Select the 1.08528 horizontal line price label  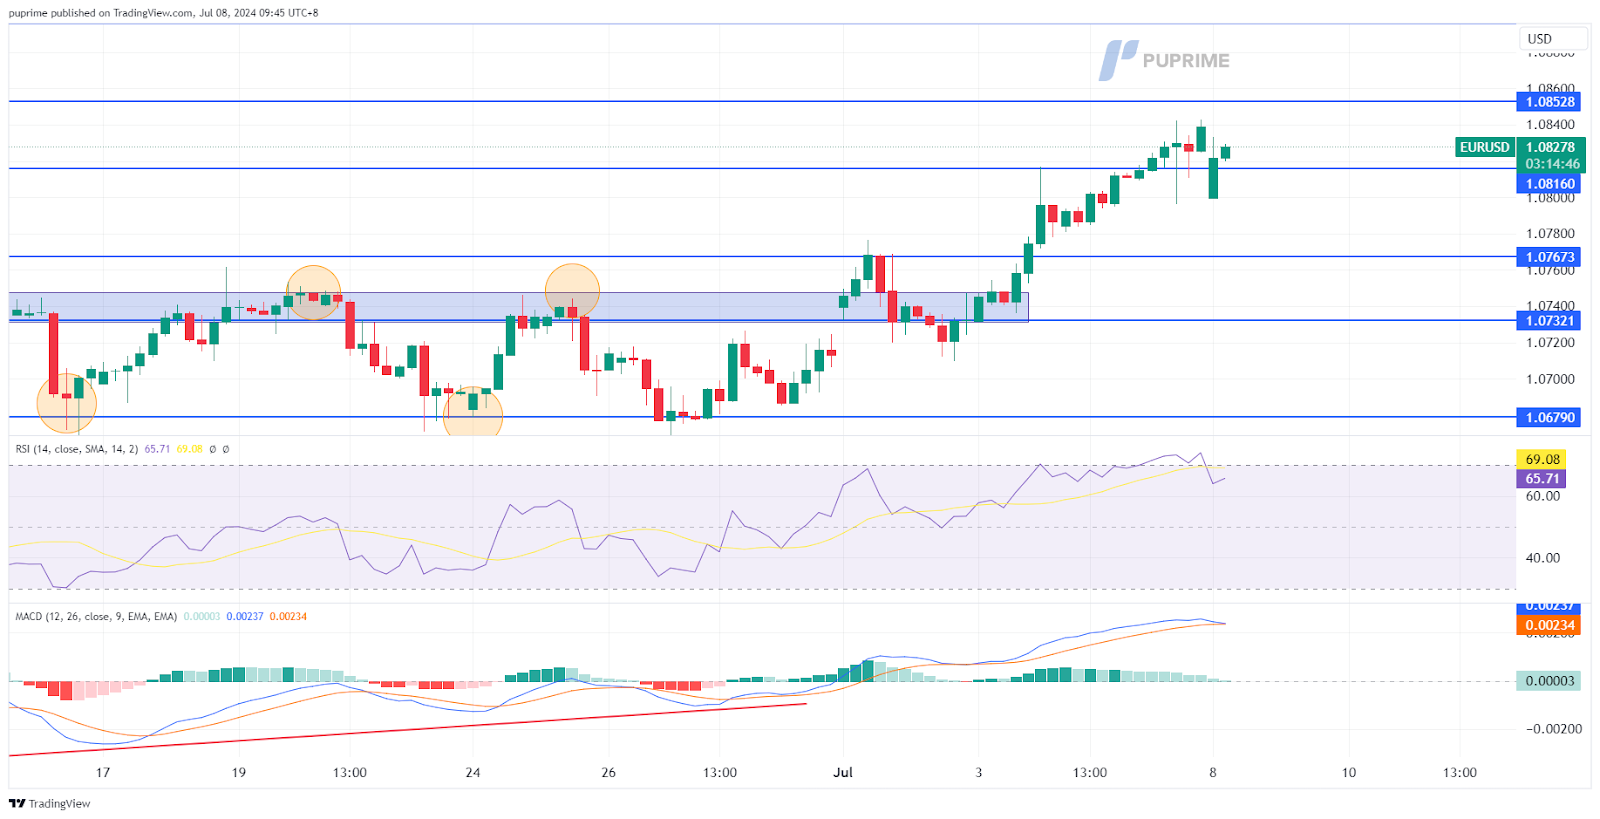click(1549, 102)
